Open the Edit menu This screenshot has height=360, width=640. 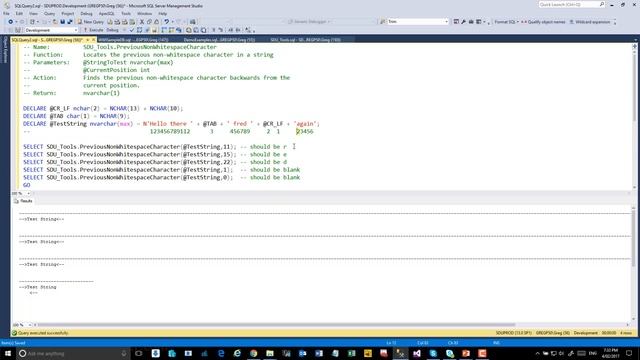click(19, 13)
